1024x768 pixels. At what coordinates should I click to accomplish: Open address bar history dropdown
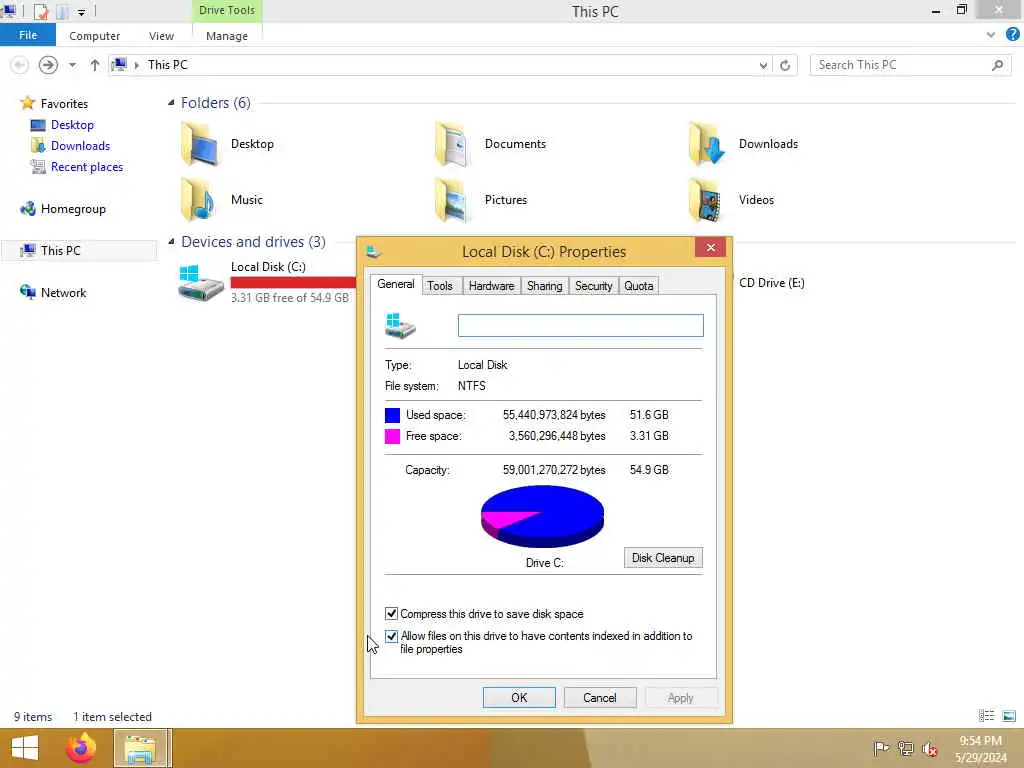click(x=763, y=65)
